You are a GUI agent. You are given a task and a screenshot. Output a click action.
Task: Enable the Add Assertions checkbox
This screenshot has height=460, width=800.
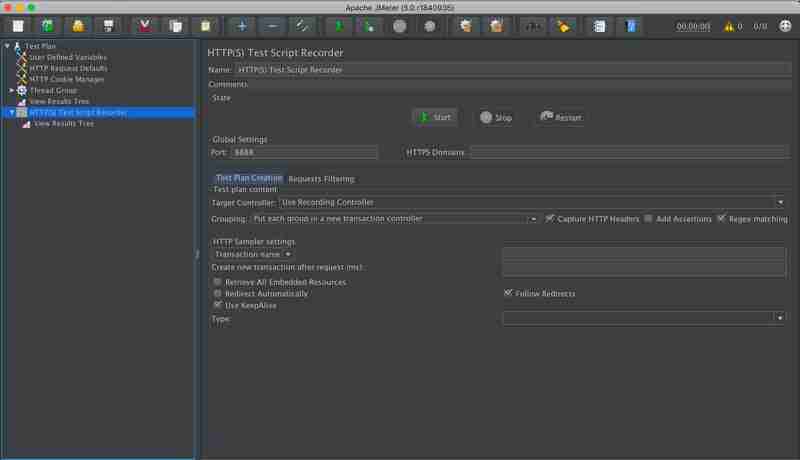click(649, 218)
